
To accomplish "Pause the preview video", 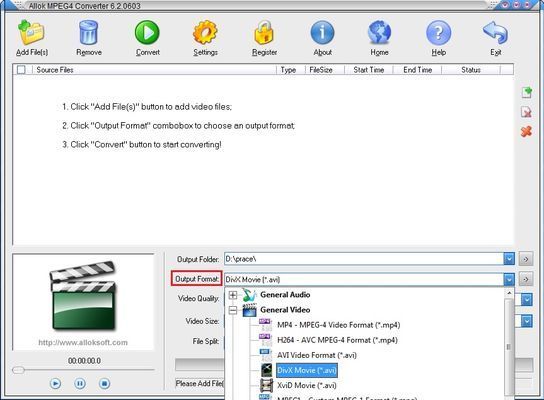I will pos(80,383).
